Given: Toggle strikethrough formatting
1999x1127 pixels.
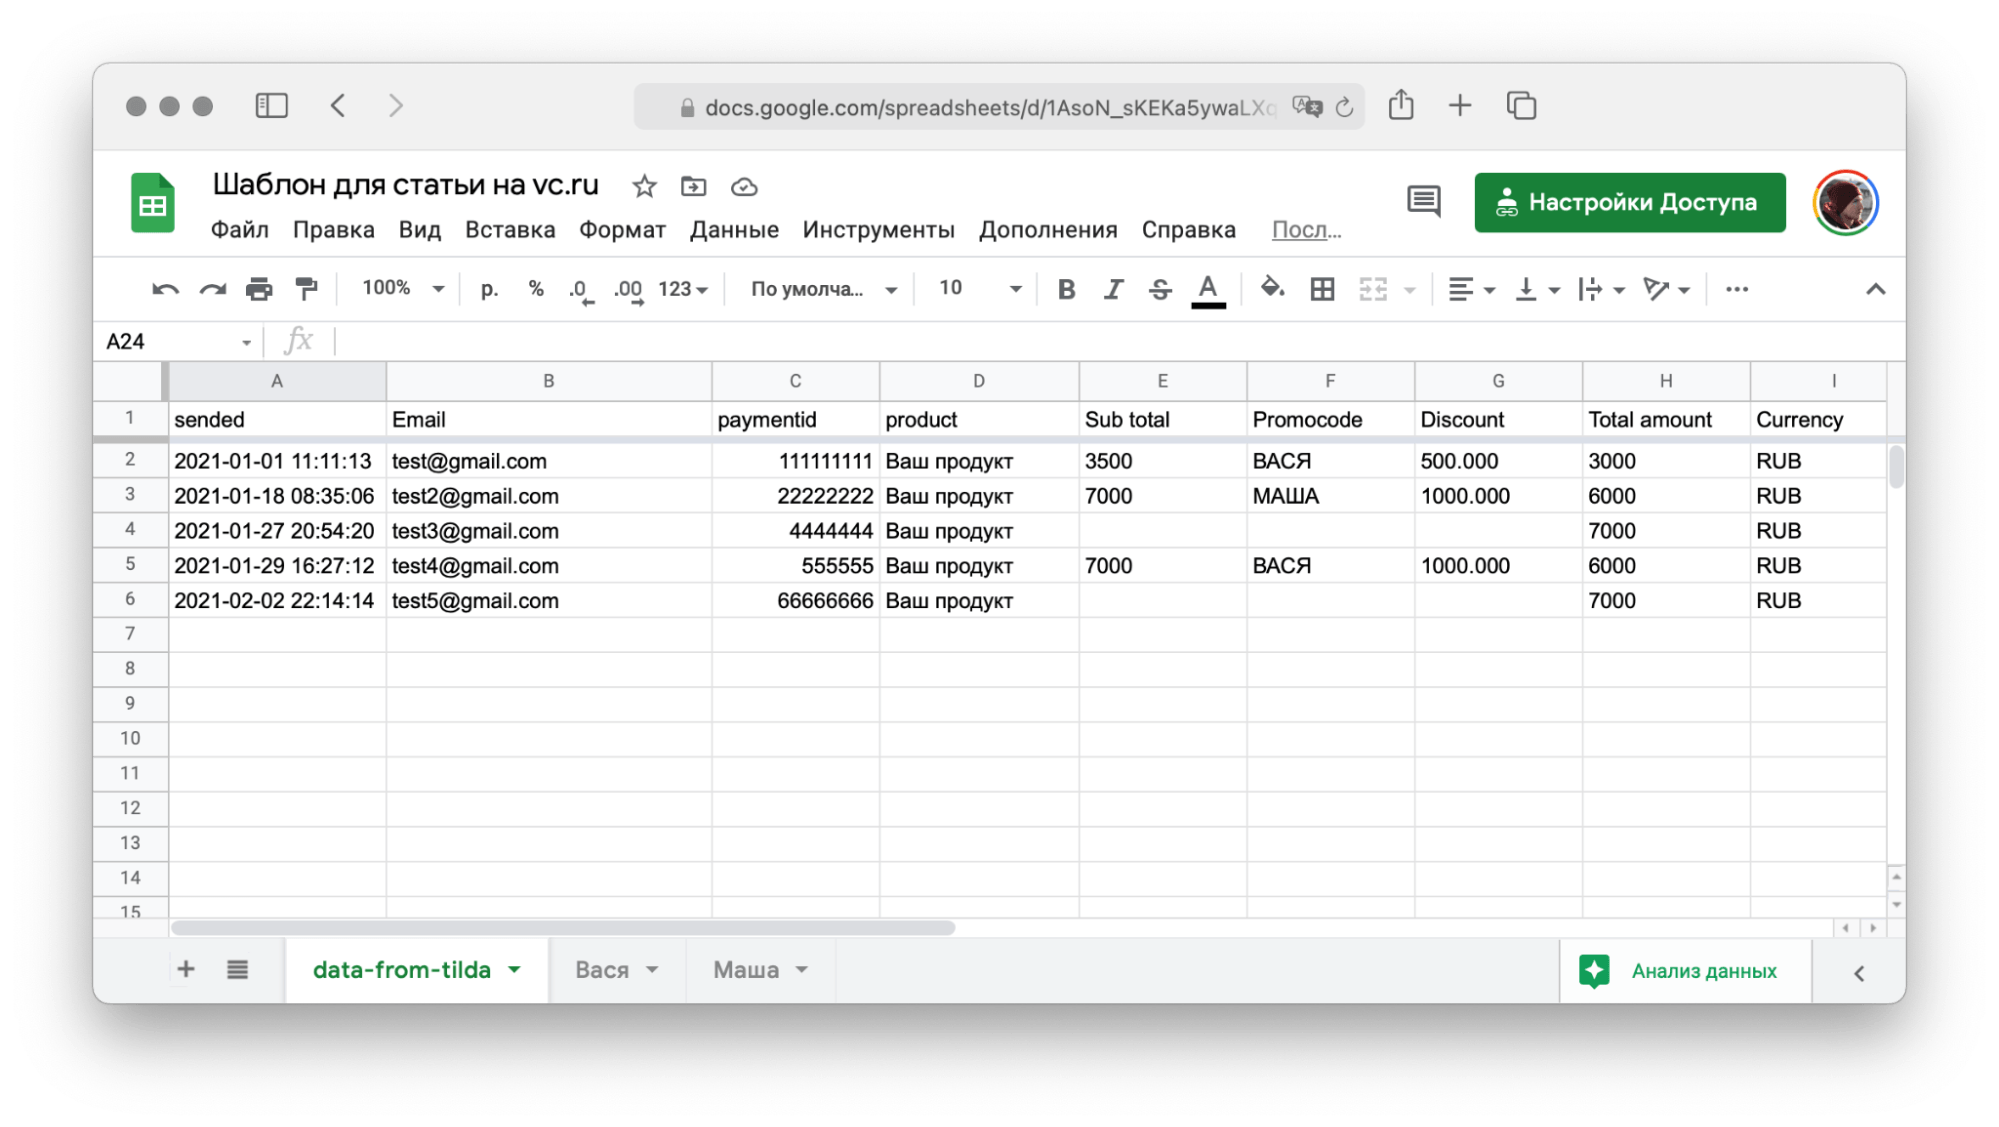Looking at the screenshot, I should [x=1160, y=290].
